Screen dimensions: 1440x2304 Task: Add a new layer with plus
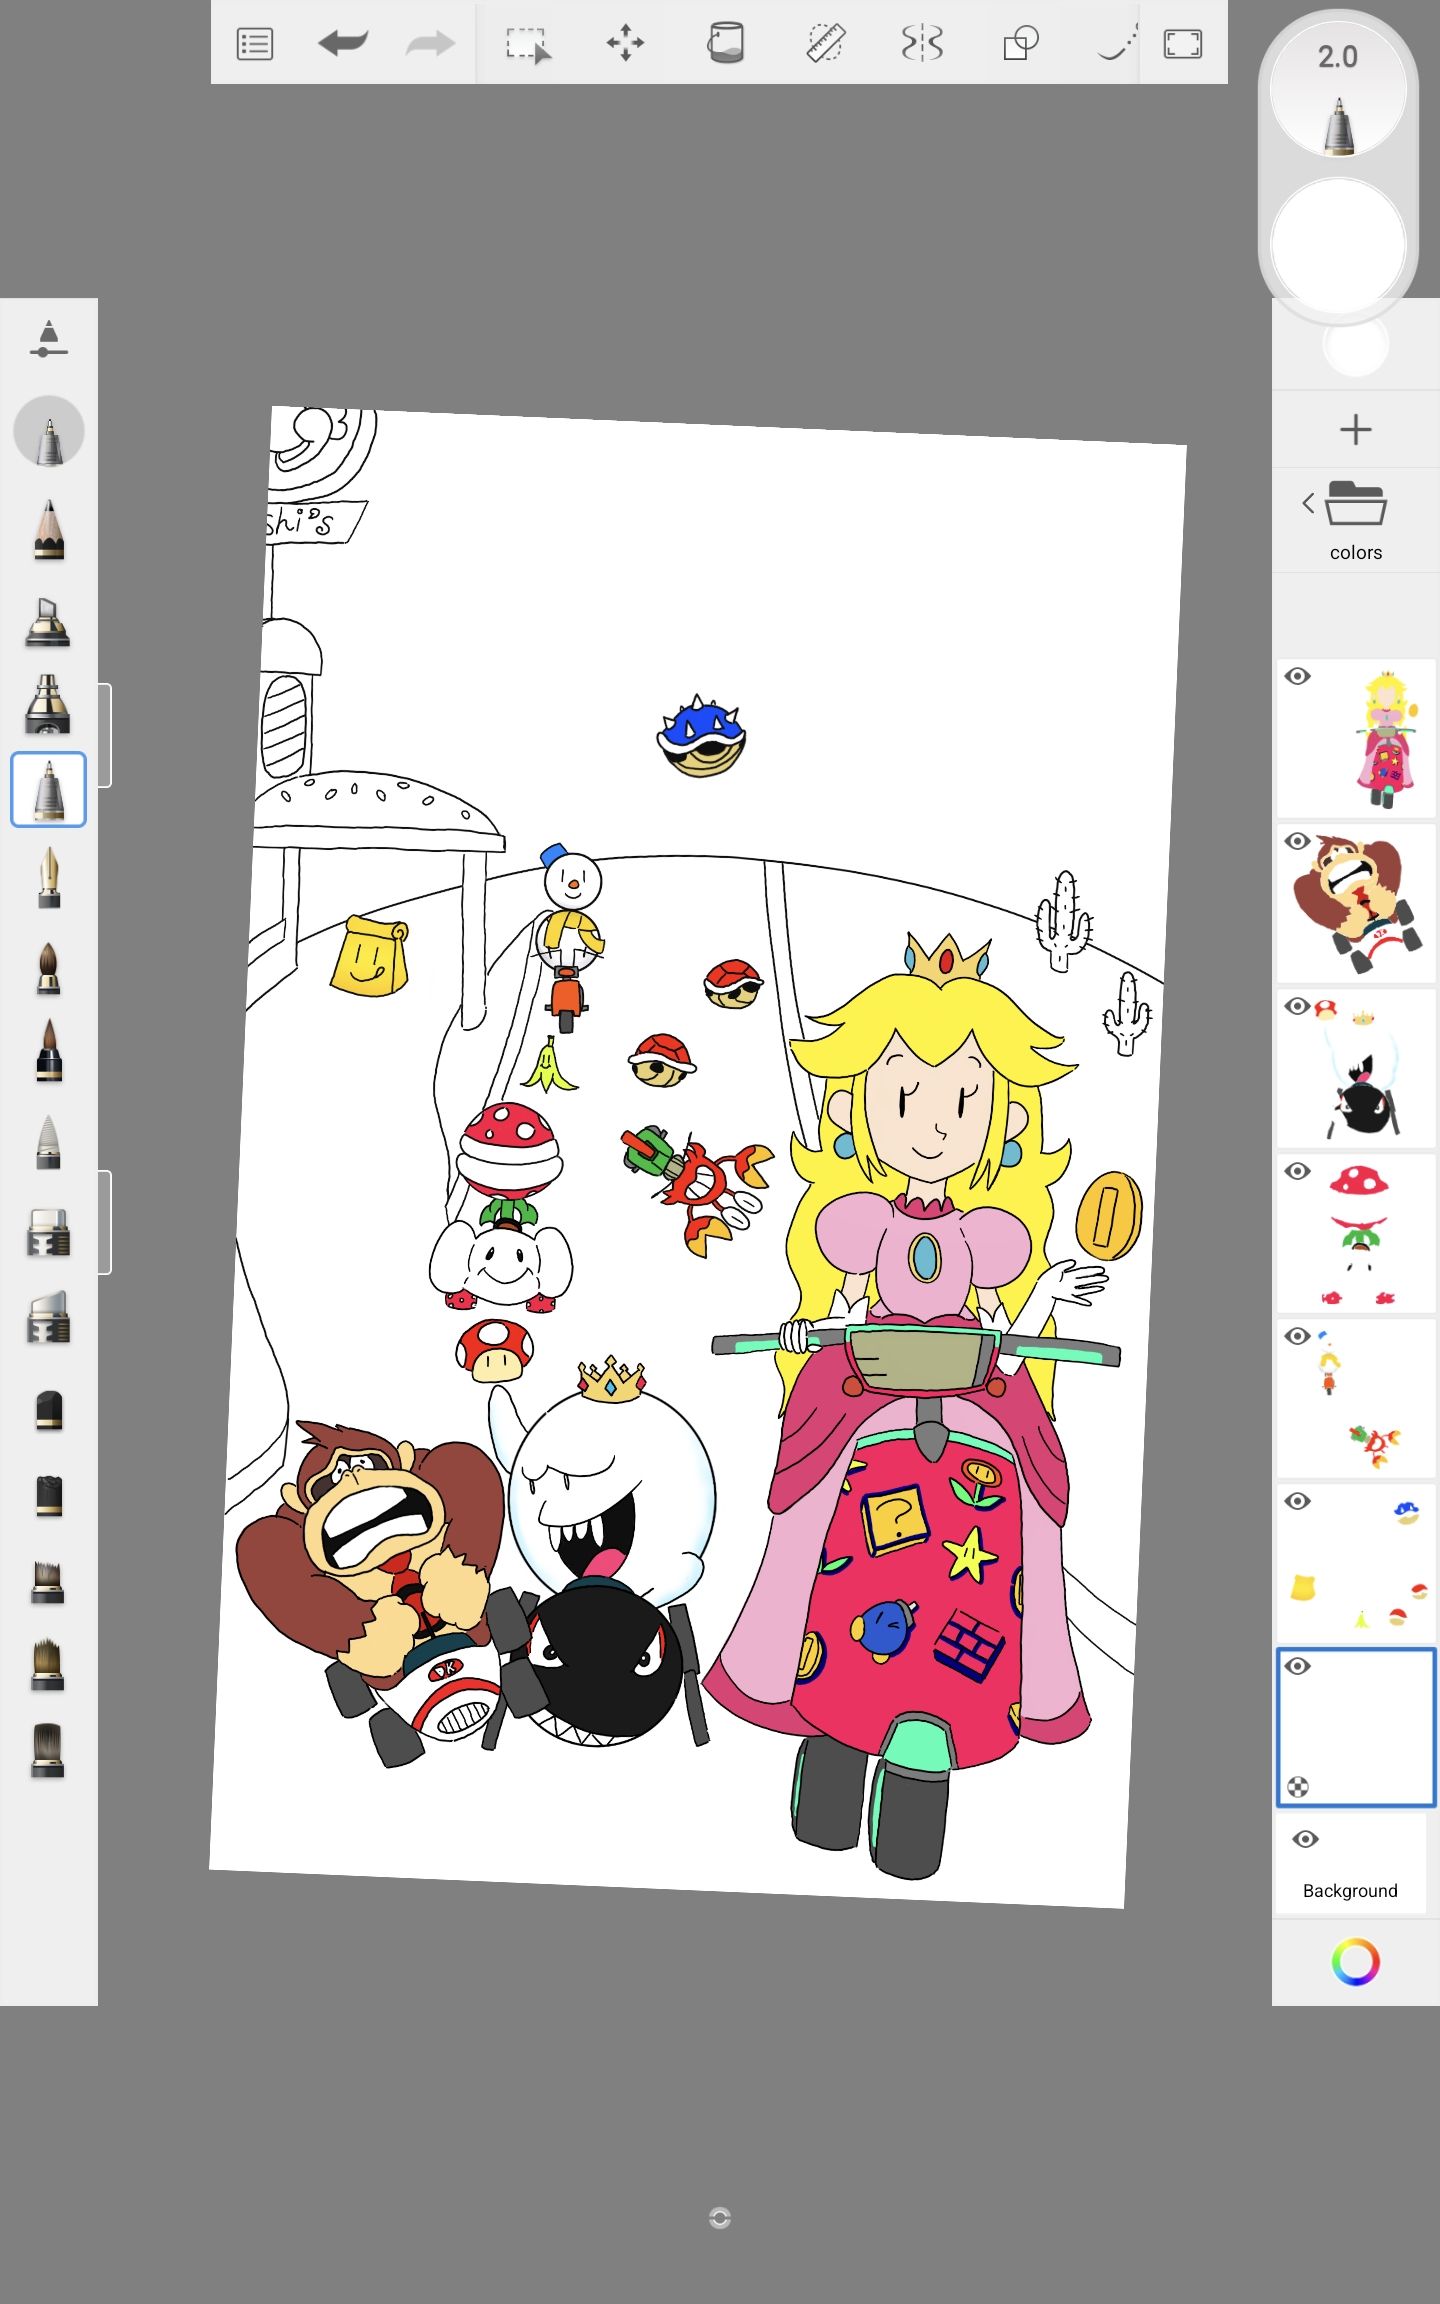1356,430
